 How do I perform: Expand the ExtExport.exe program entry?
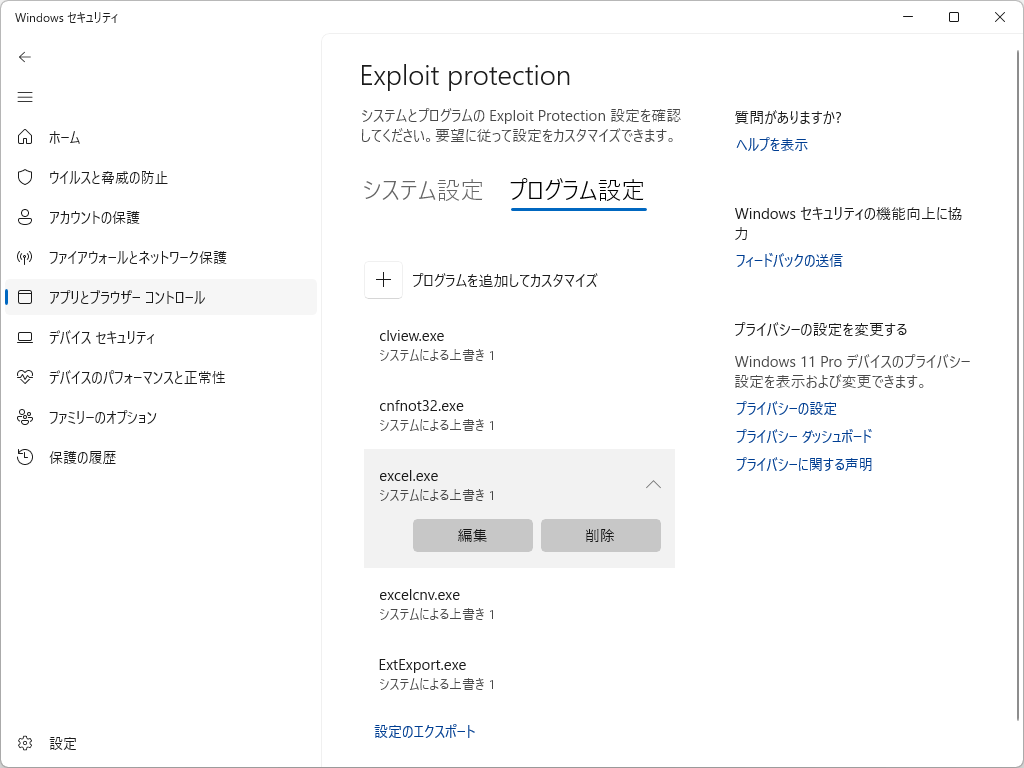(x=520, y=673)
